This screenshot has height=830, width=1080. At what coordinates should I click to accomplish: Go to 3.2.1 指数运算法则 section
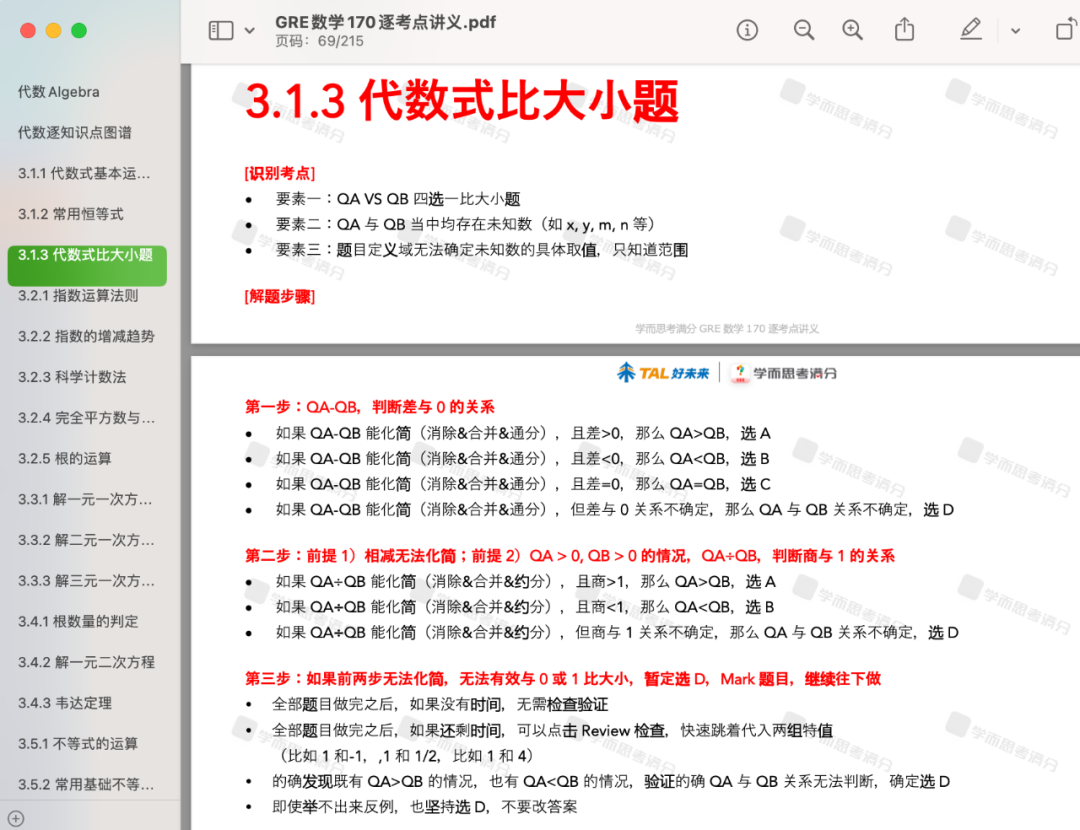[78, 296]
